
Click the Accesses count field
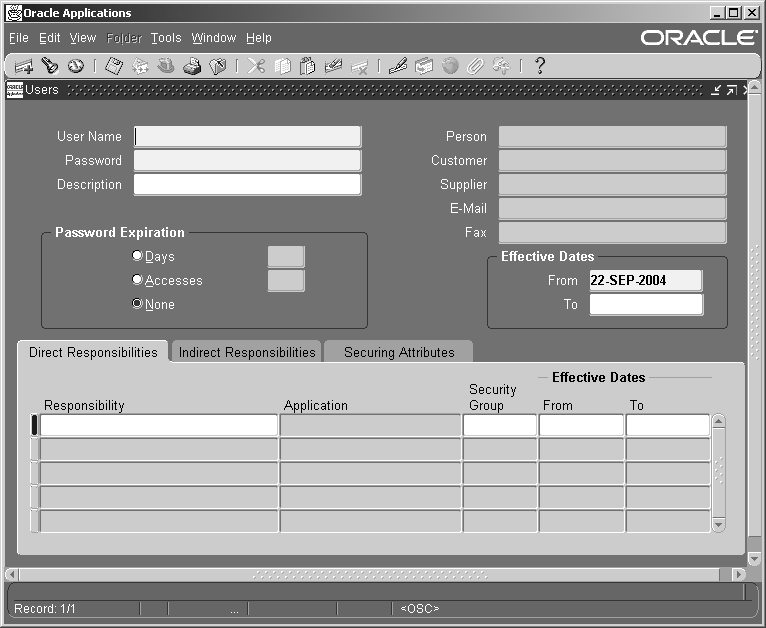[x=286, y=280]
